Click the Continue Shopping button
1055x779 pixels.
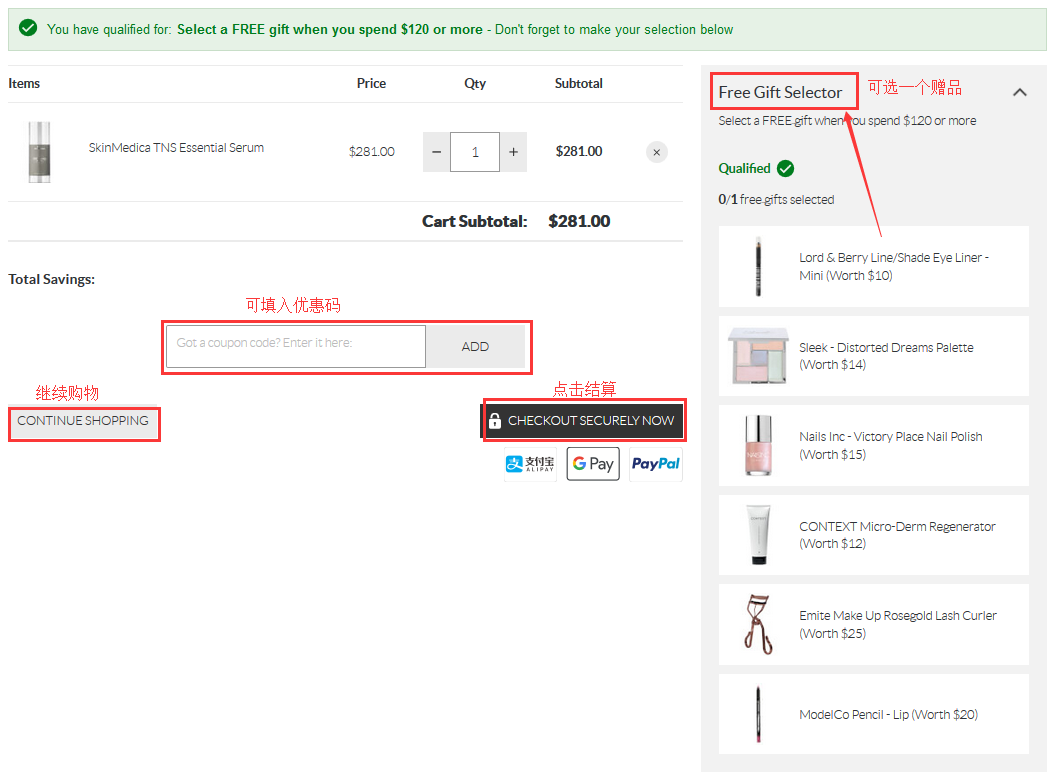(83, 422)
